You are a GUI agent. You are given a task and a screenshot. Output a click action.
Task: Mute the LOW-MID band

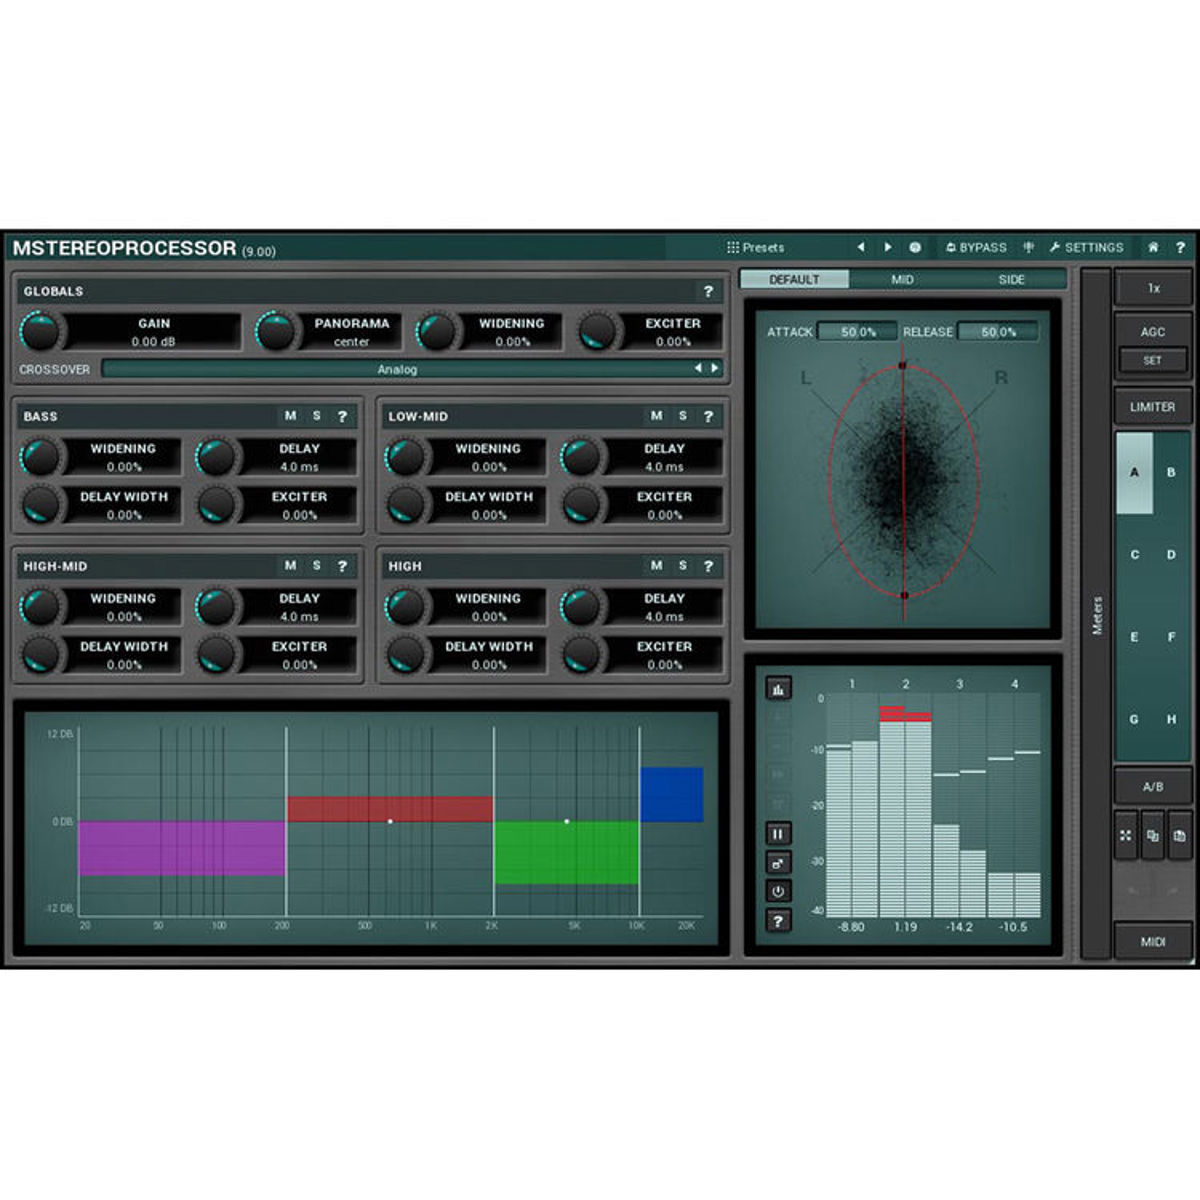656,416
